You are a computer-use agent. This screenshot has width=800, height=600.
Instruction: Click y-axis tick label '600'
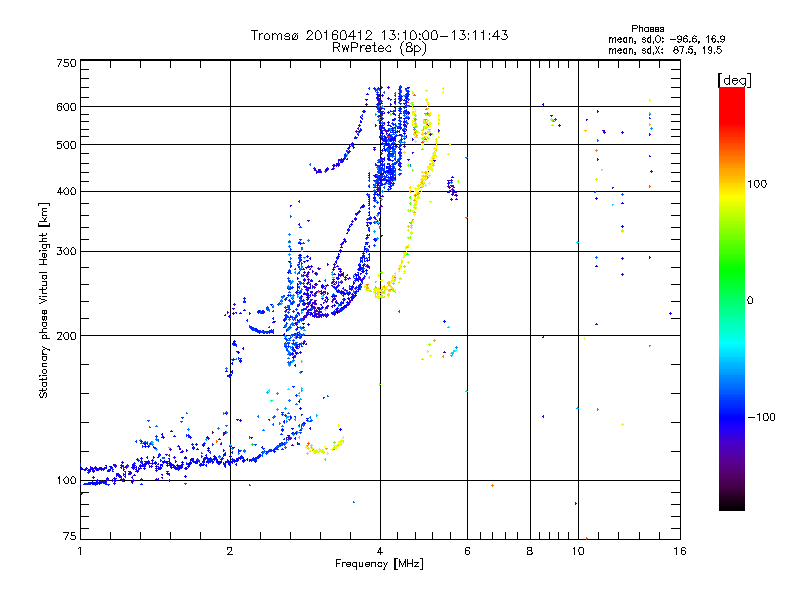[67, 107]
